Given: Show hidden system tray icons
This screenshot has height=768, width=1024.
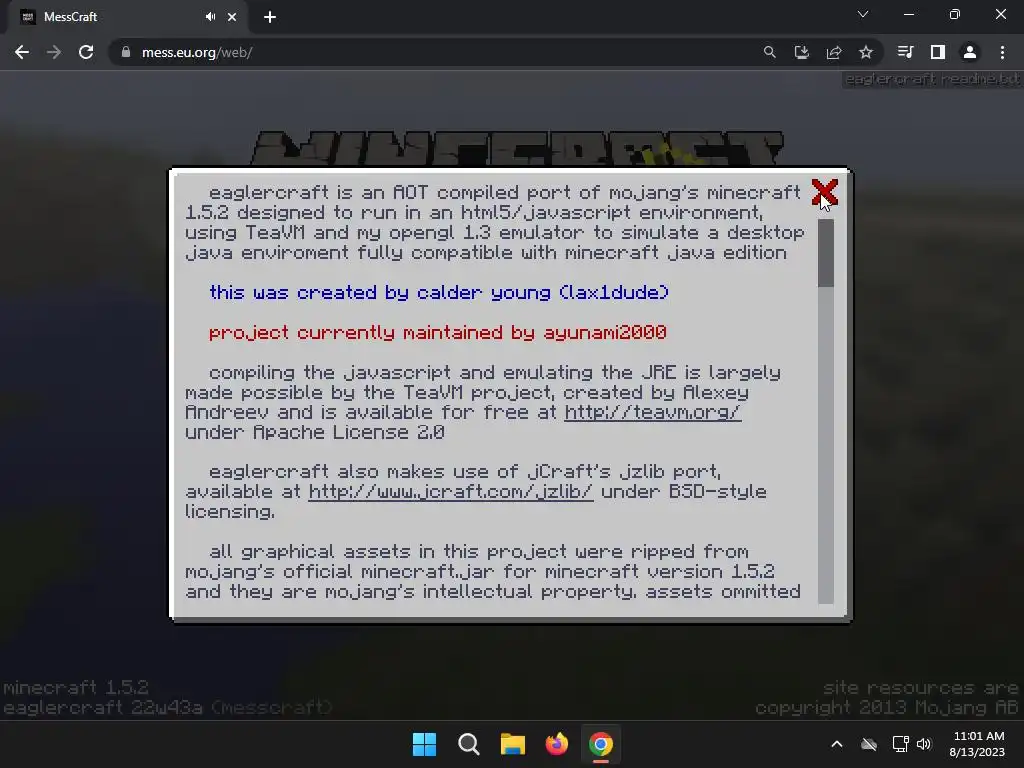Looking at the screenshot, I should coord(837,744).
